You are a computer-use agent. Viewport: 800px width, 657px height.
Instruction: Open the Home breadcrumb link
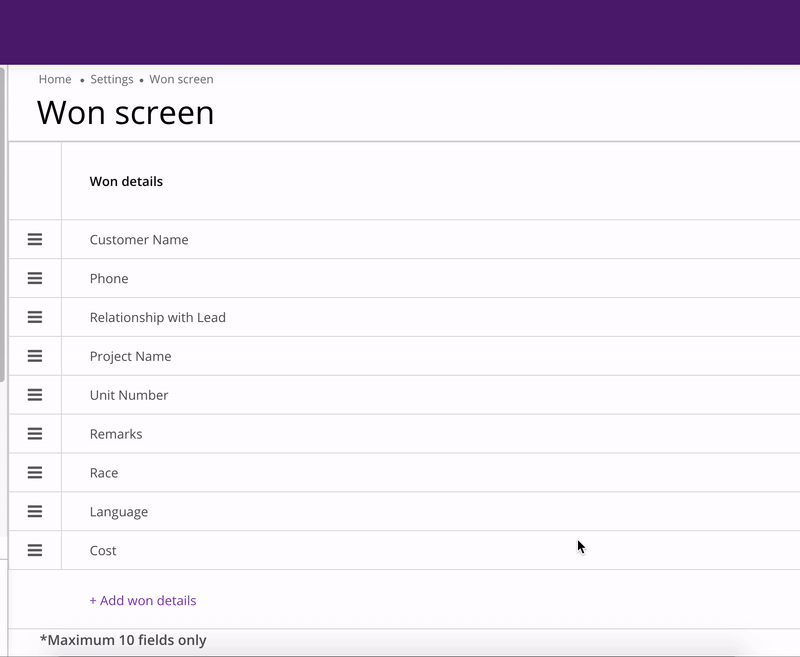[x=55, y=79]
